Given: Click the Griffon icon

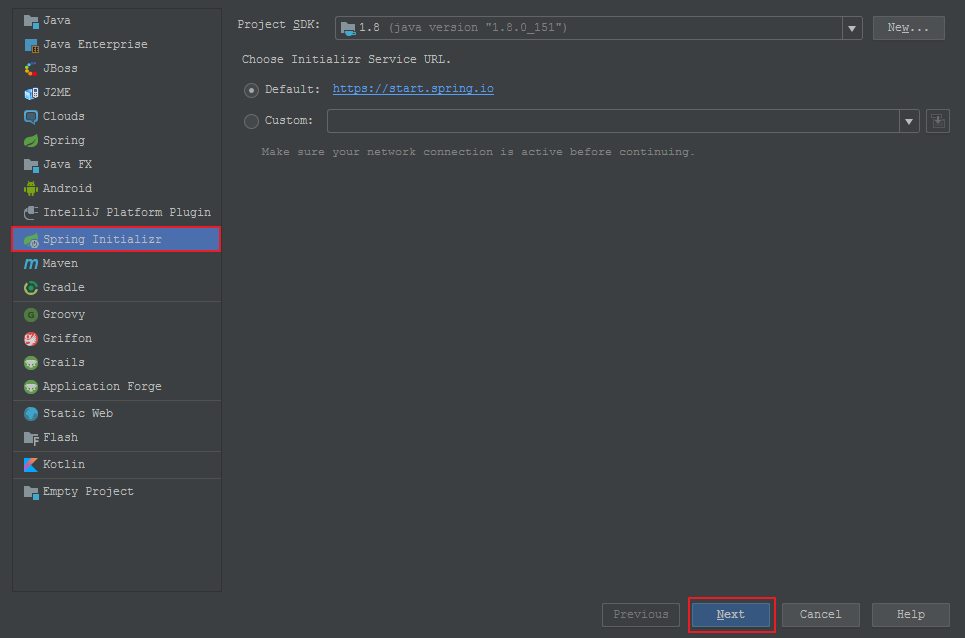Looking at the screenshot, I should point(31,339).
